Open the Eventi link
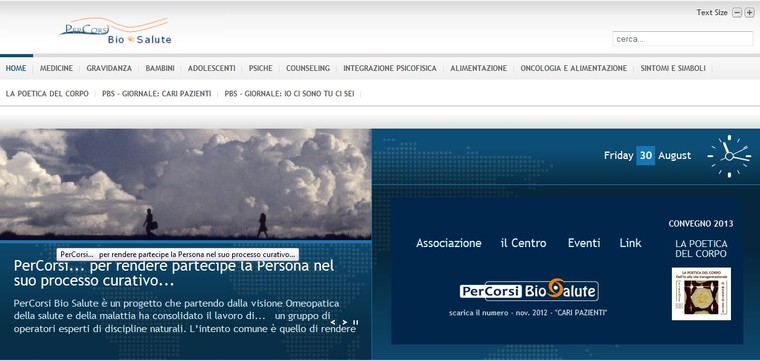This screenshot has height=361, width=760. pos(584,243)
